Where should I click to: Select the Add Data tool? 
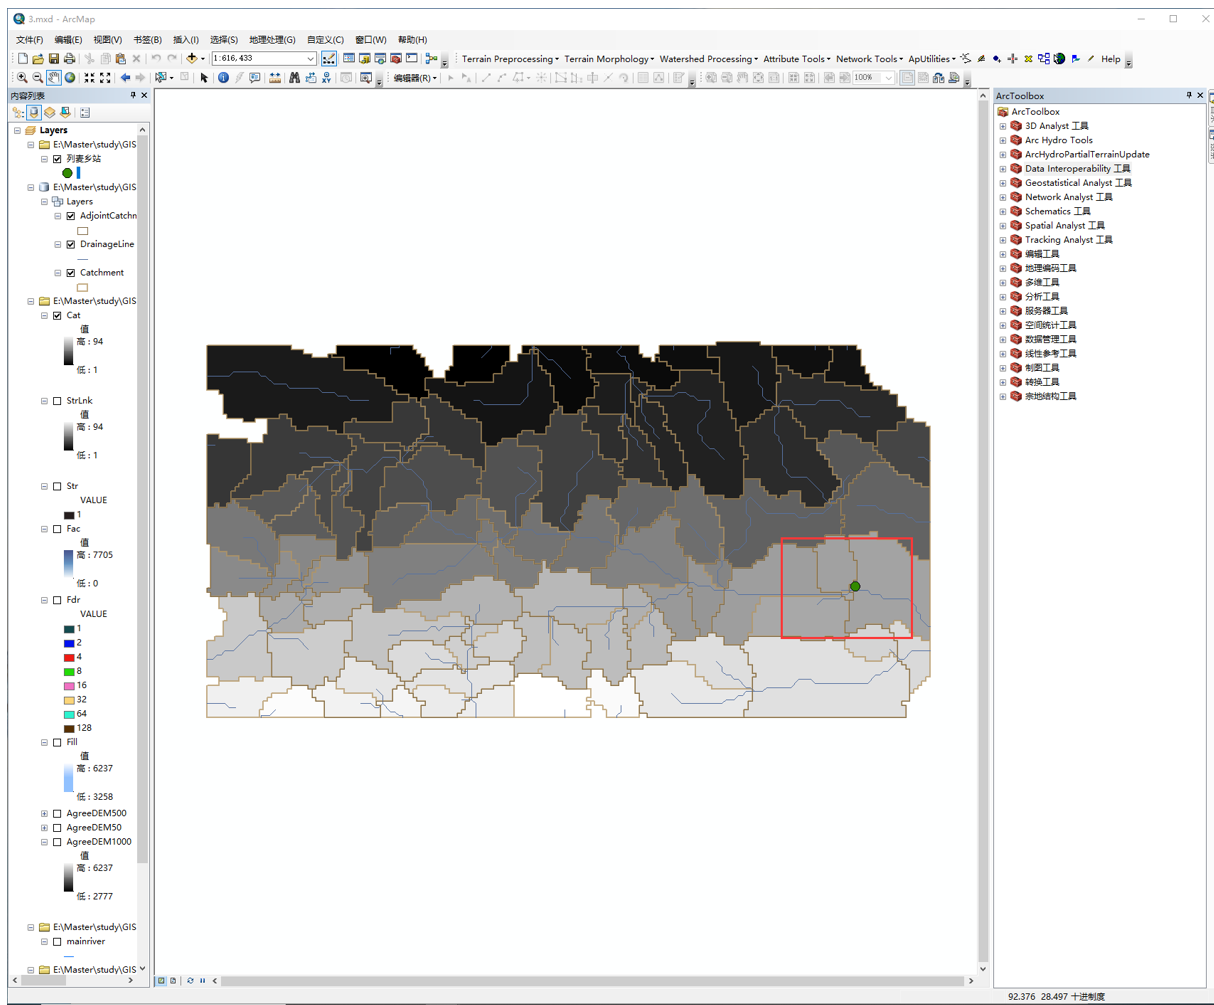(192, 58)
